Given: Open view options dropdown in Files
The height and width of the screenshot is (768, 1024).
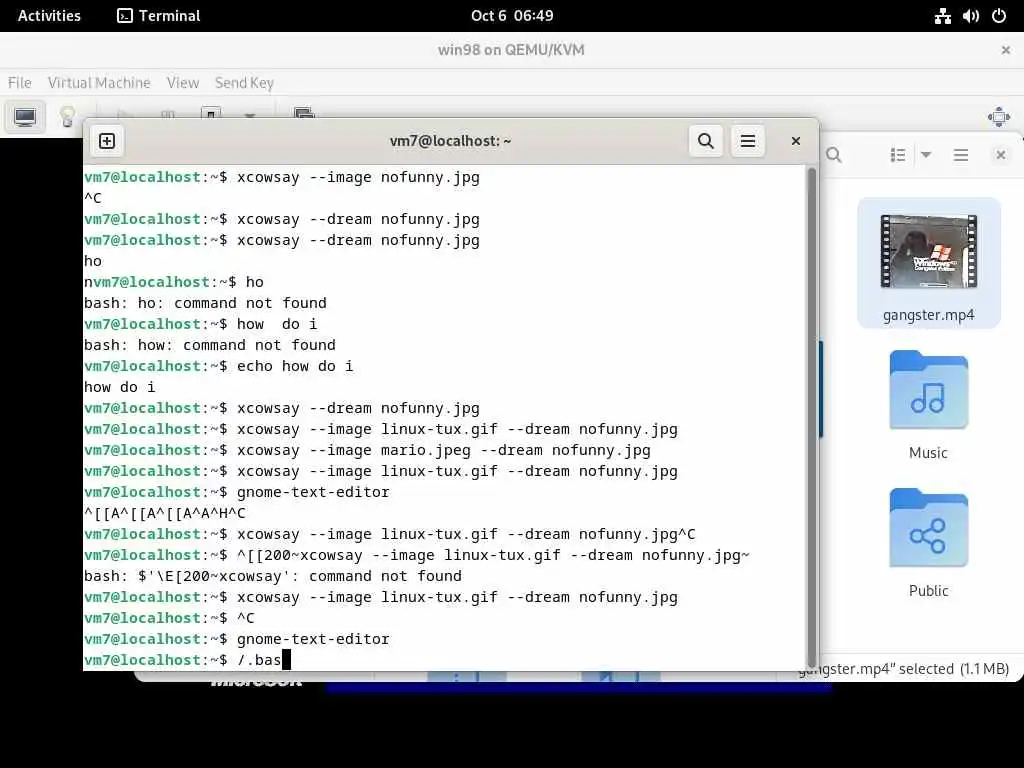Looking at the screenshot, I should (x=926, y=155).
